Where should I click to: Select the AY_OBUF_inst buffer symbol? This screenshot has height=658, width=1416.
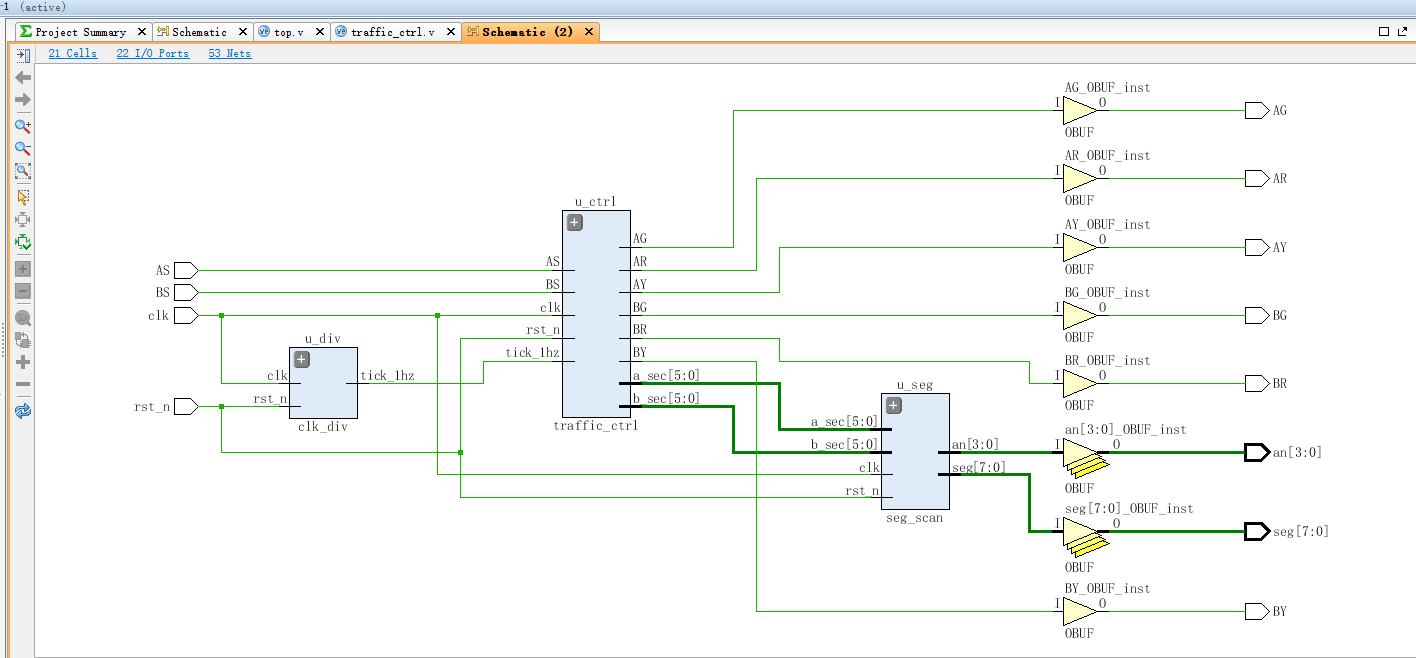[1079, 247]
